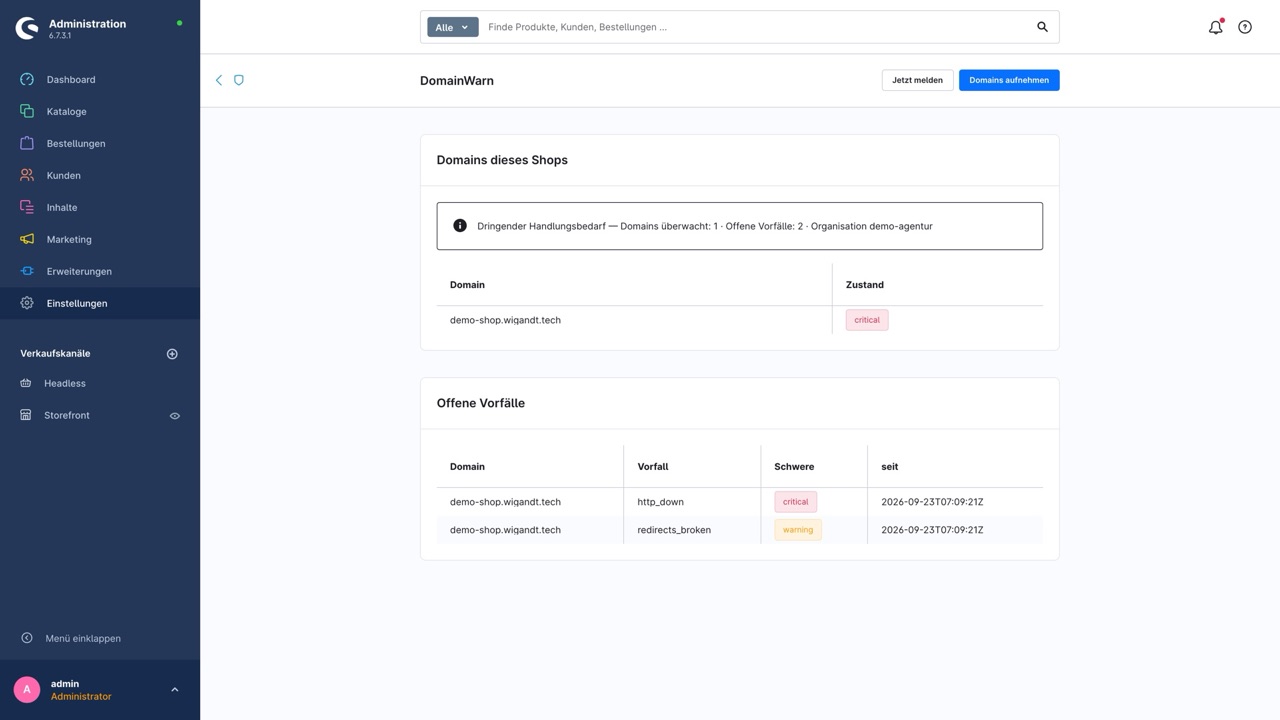Click the search magnifier icon

(x=1042, y=27)
